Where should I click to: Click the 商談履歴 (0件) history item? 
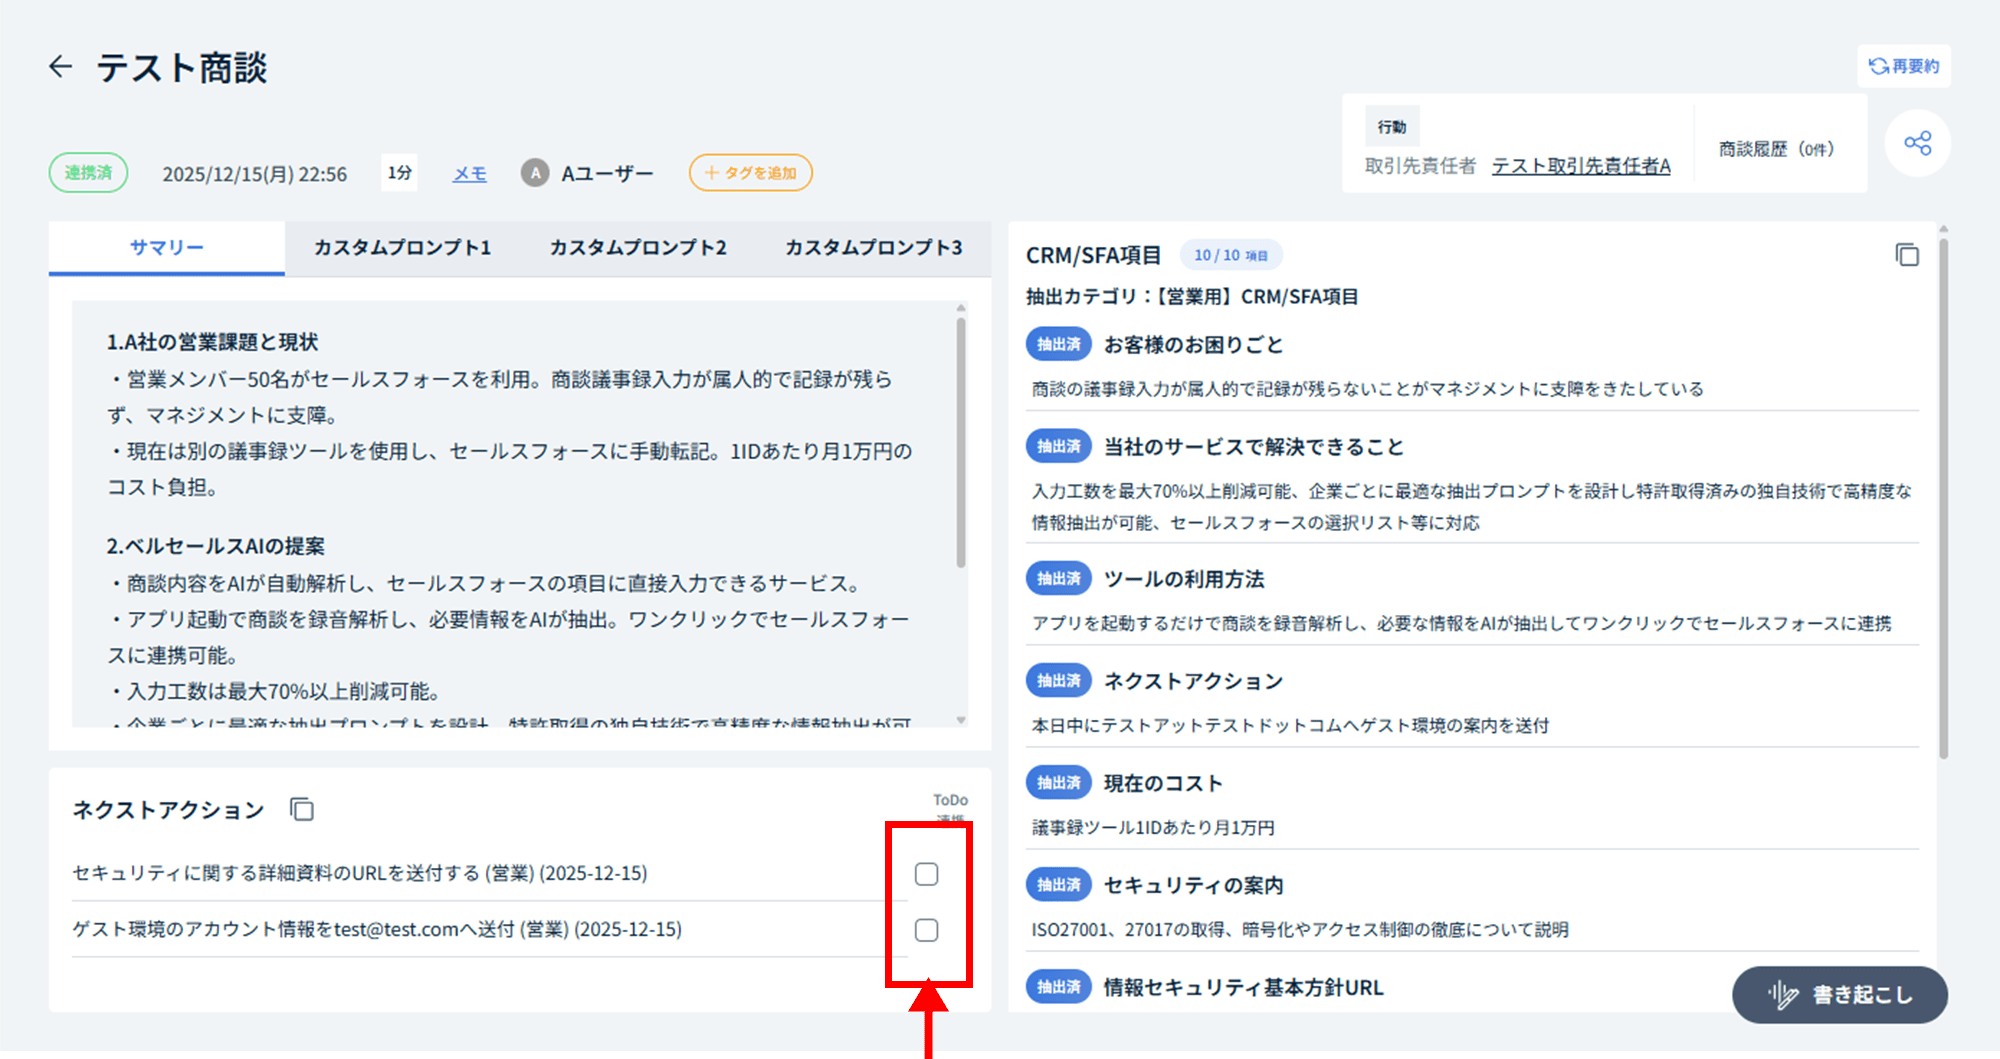pos(1776,149)
